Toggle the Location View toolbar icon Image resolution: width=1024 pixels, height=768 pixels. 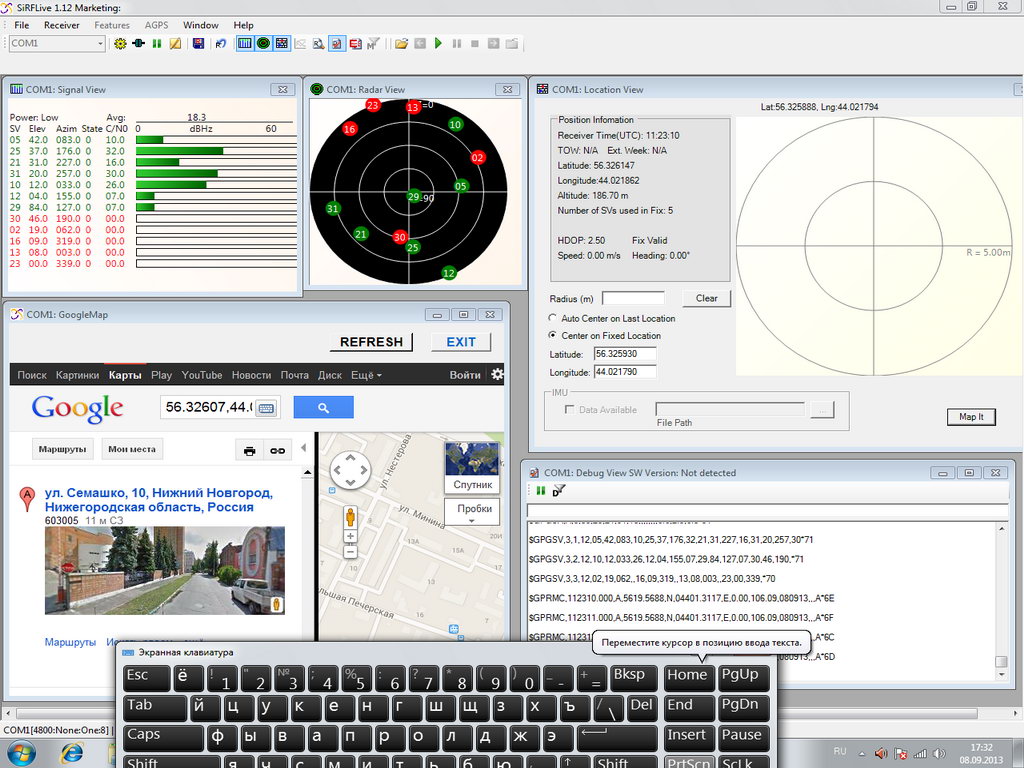282,44
